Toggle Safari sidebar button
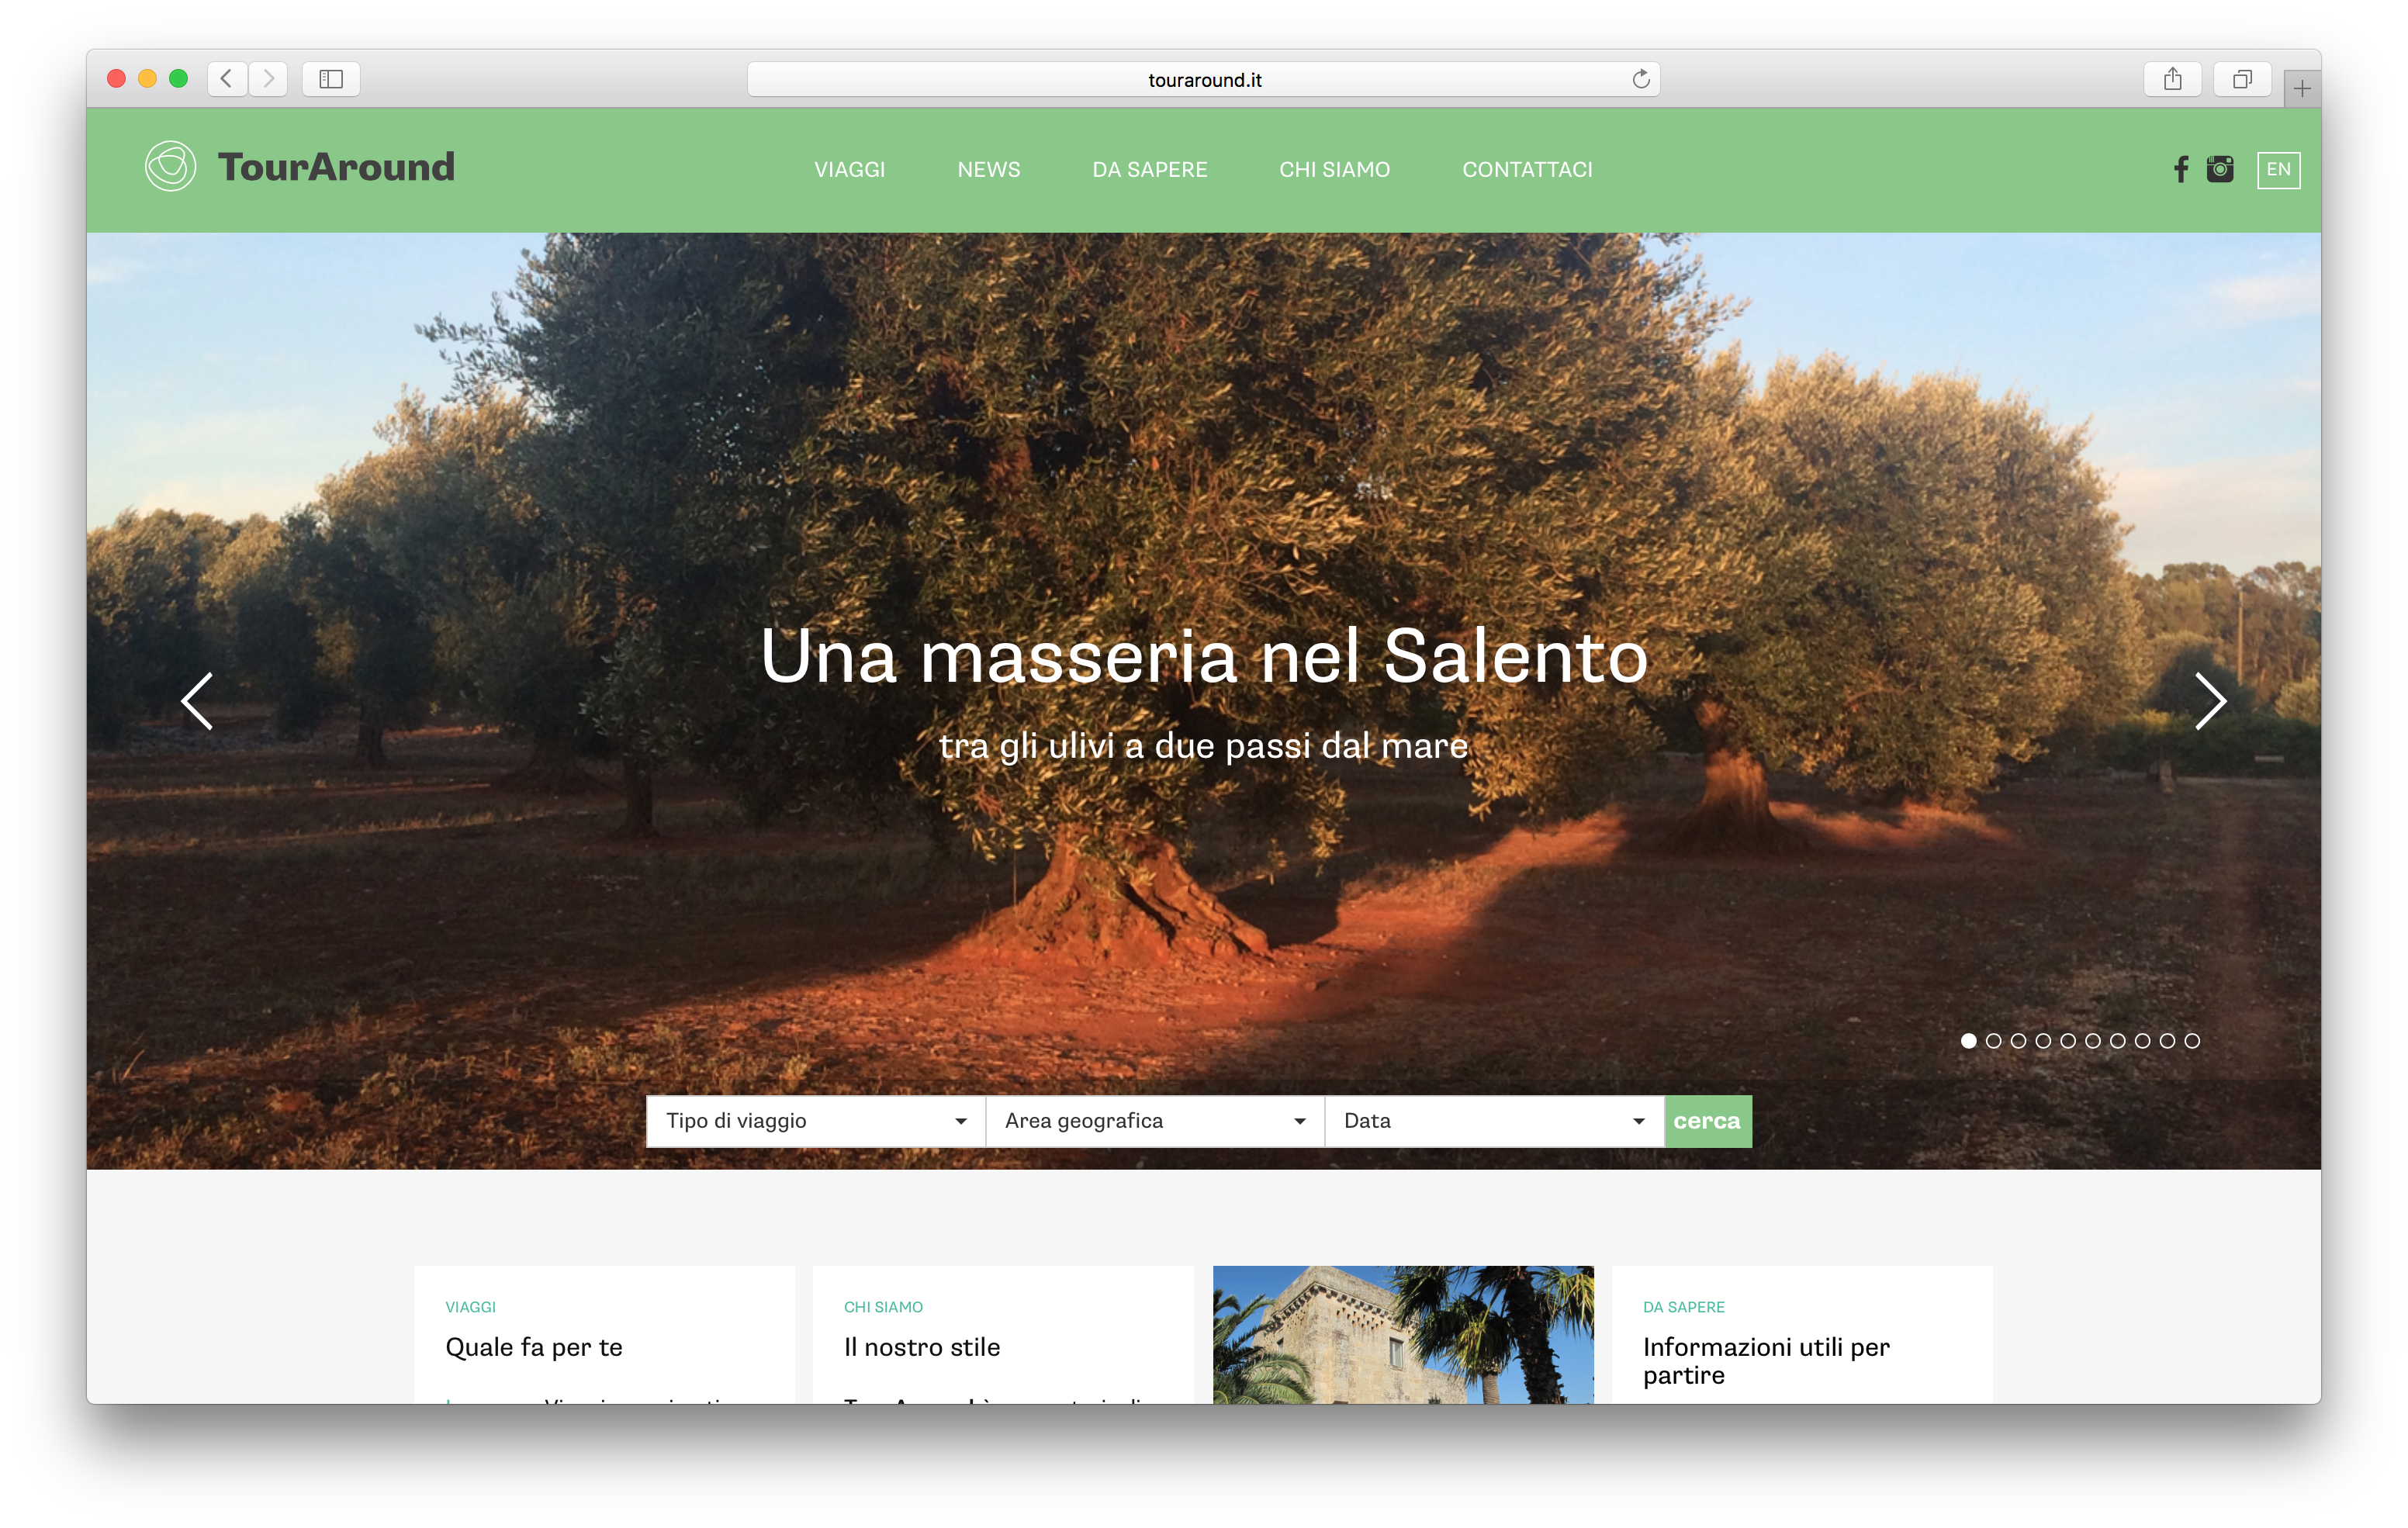Viewport: 2408px width, 1528px height. (331, 79)
